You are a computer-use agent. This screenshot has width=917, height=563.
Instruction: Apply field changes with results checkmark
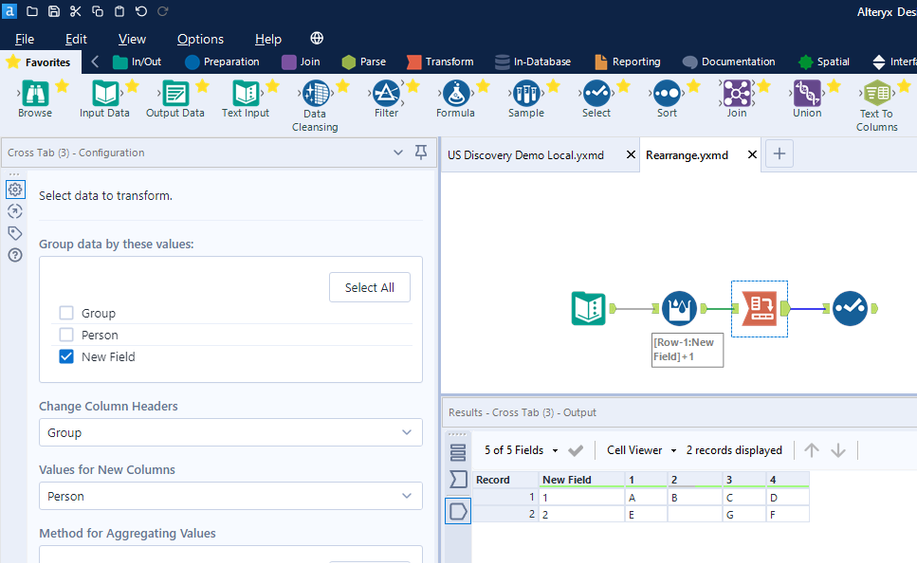coord(575,450)
